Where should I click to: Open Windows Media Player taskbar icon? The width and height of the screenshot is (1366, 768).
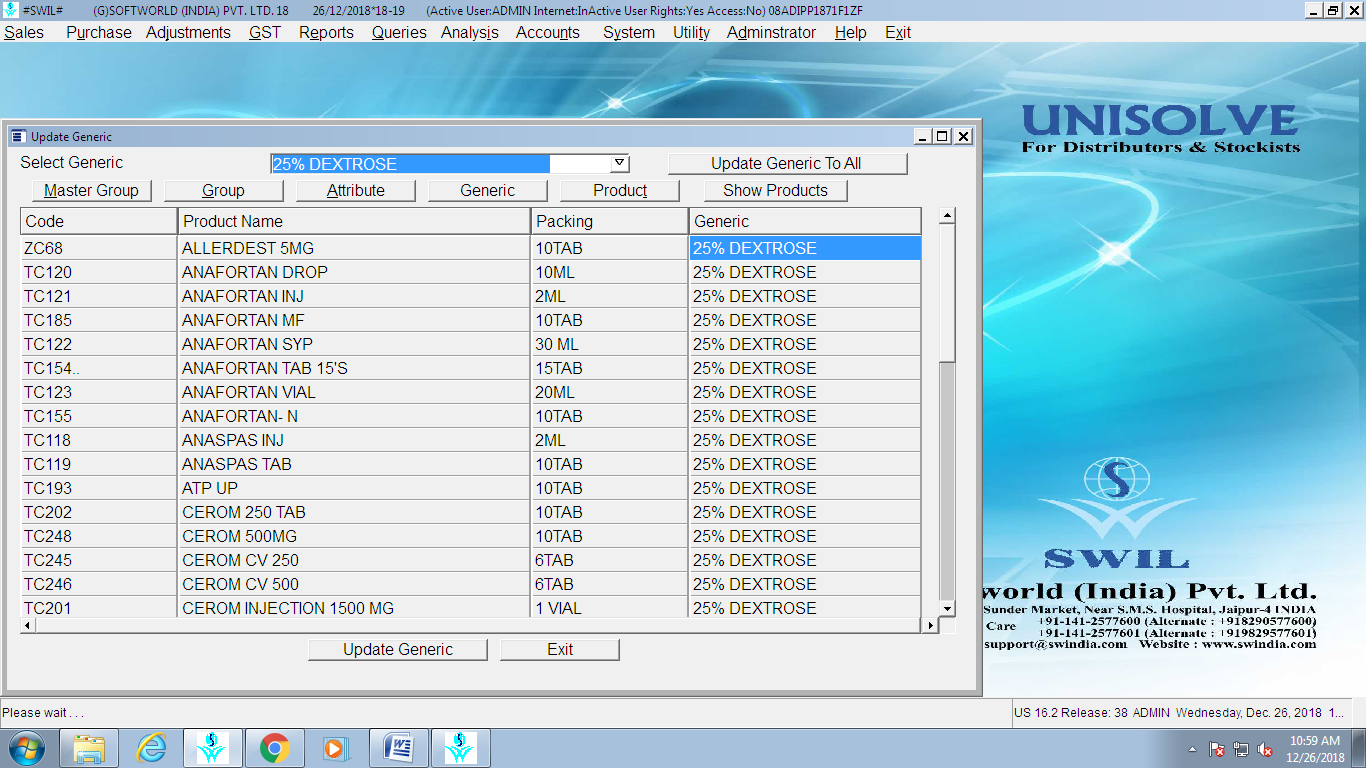pos(335,747)
